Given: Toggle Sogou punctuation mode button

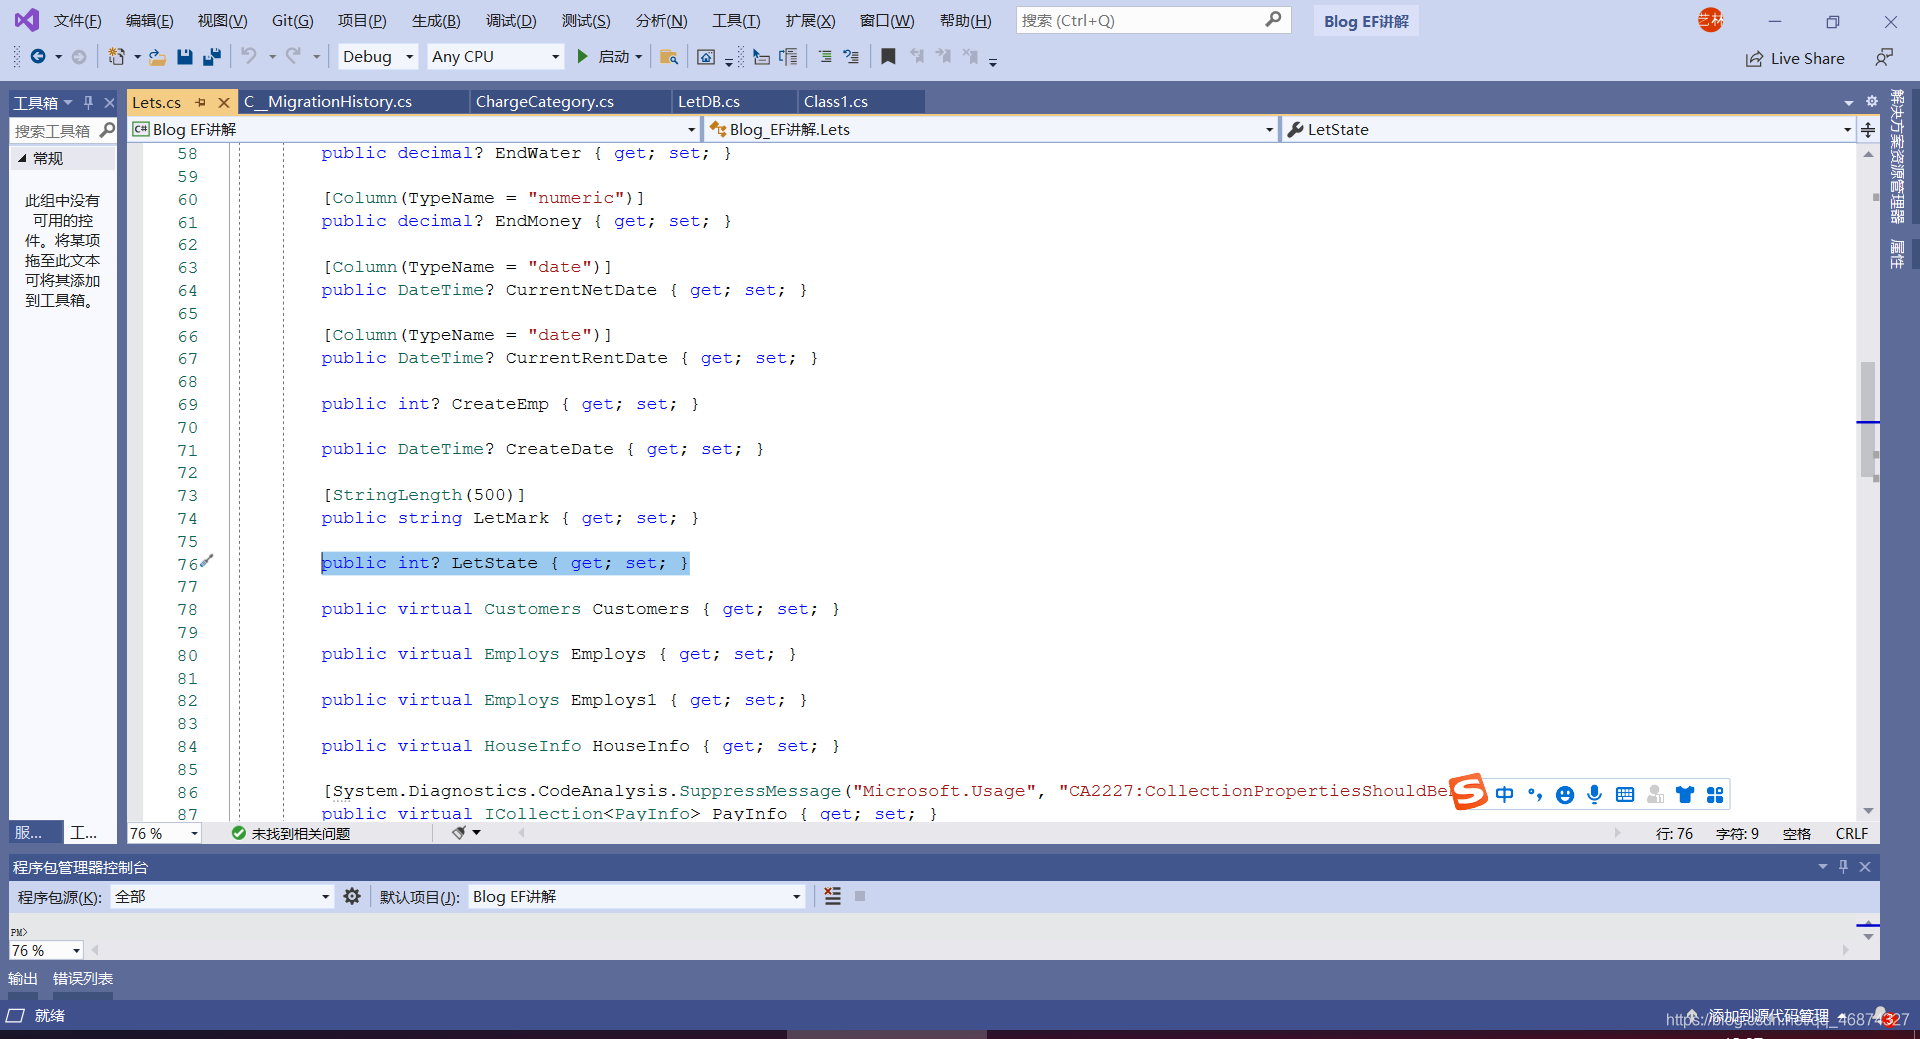Looking at the screenshot, I should 1535,794.
